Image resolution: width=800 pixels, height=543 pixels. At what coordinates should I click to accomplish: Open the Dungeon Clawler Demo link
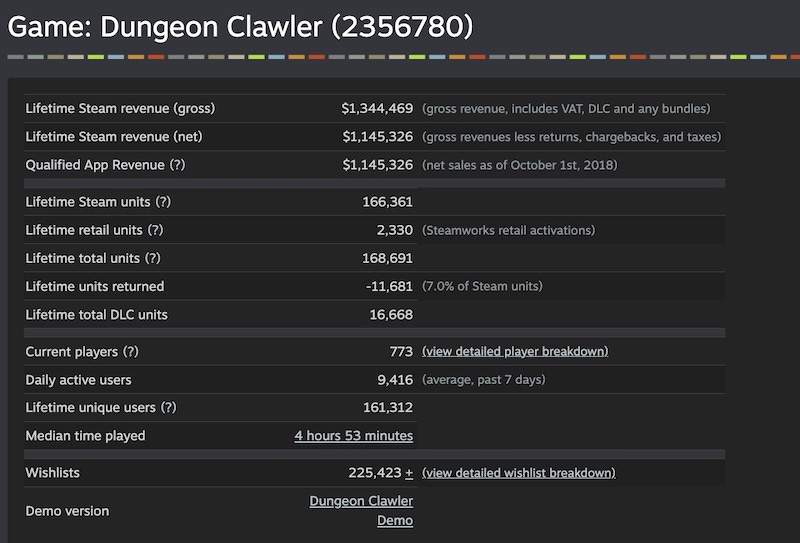pyautogui.click(x=361, y=510)
